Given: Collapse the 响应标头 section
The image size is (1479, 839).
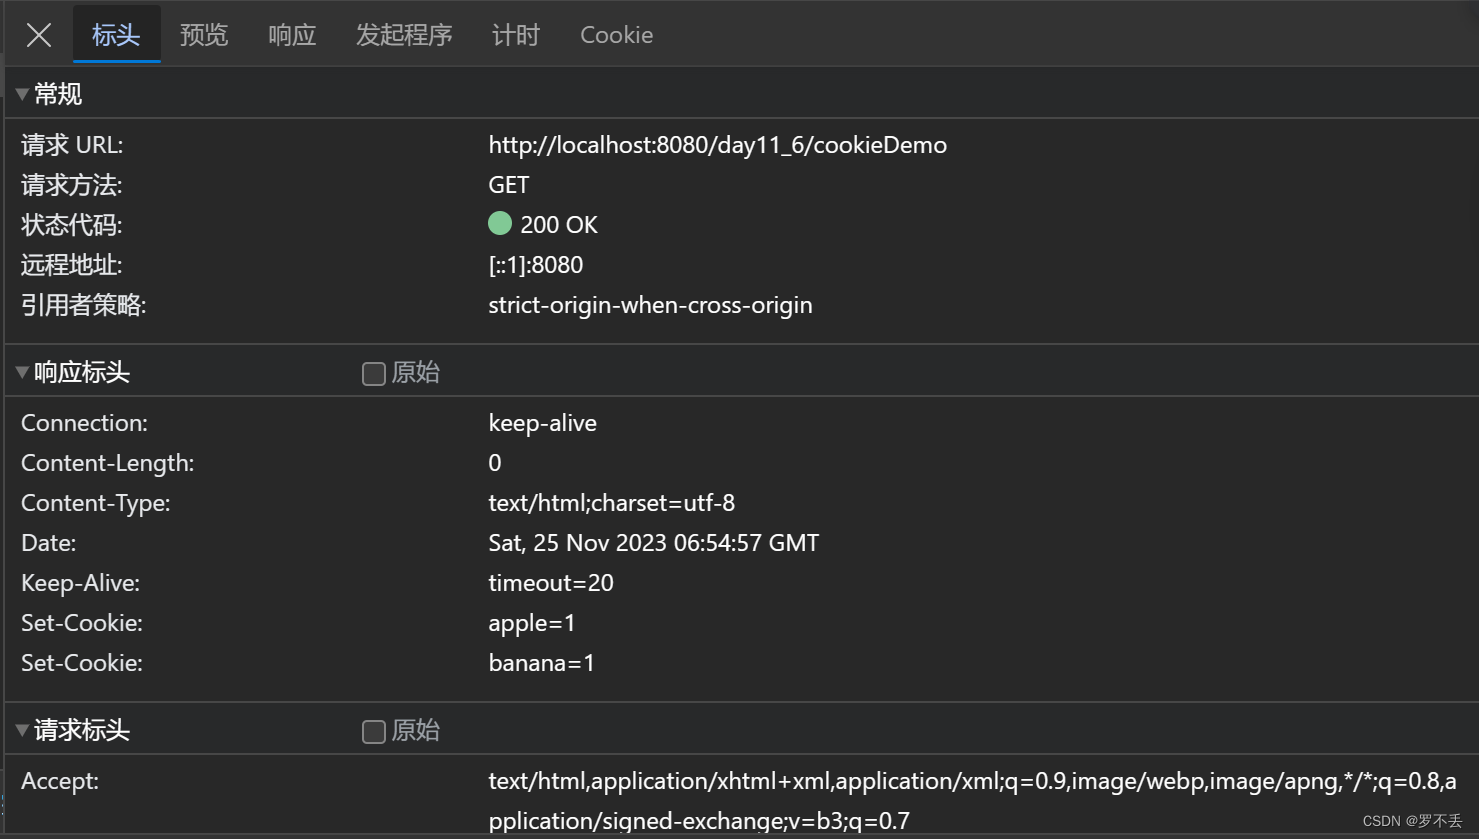Looking at the screenshot, I should [x=22, y=372].
